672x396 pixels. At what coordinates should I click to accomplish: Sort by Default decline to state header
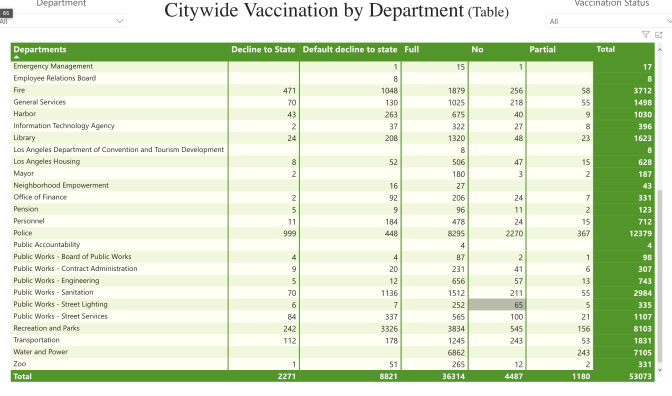pyautogui.click(x=350, y=49)
